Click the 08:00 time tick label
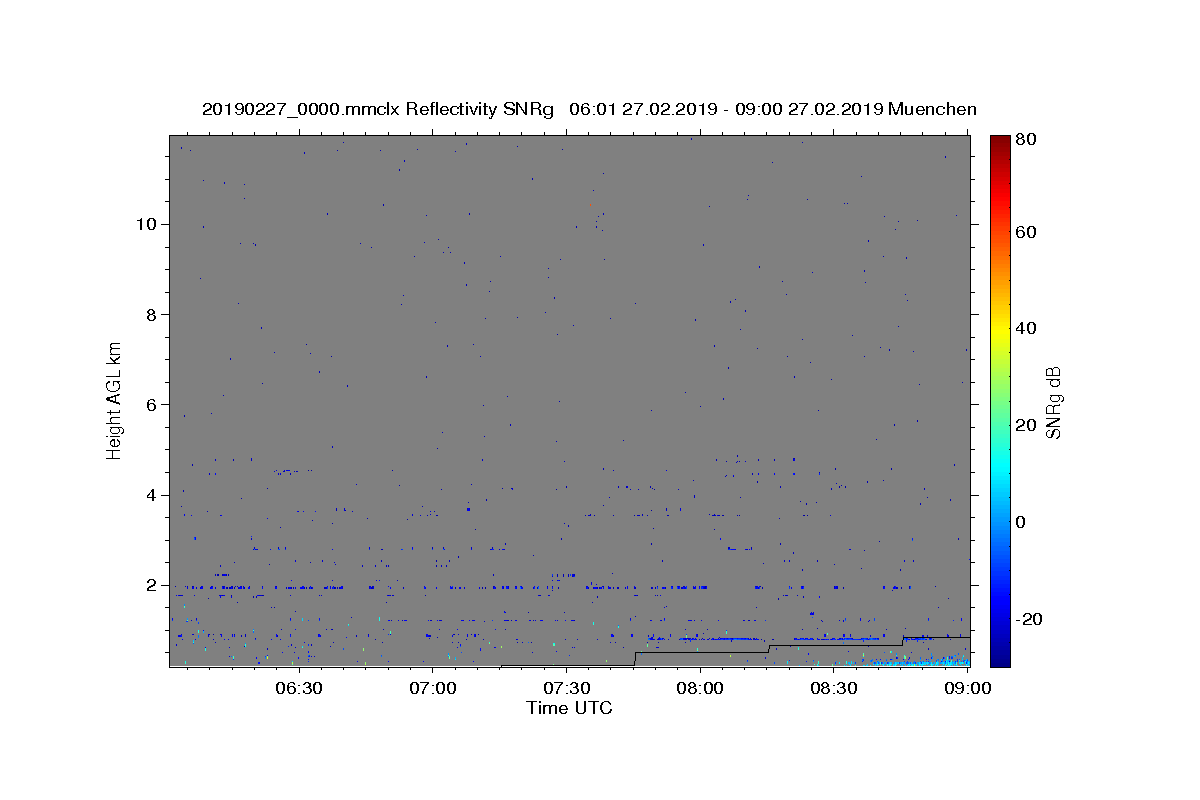The width and height of the screenshot is (1200, 800). [x=700, y=688]
